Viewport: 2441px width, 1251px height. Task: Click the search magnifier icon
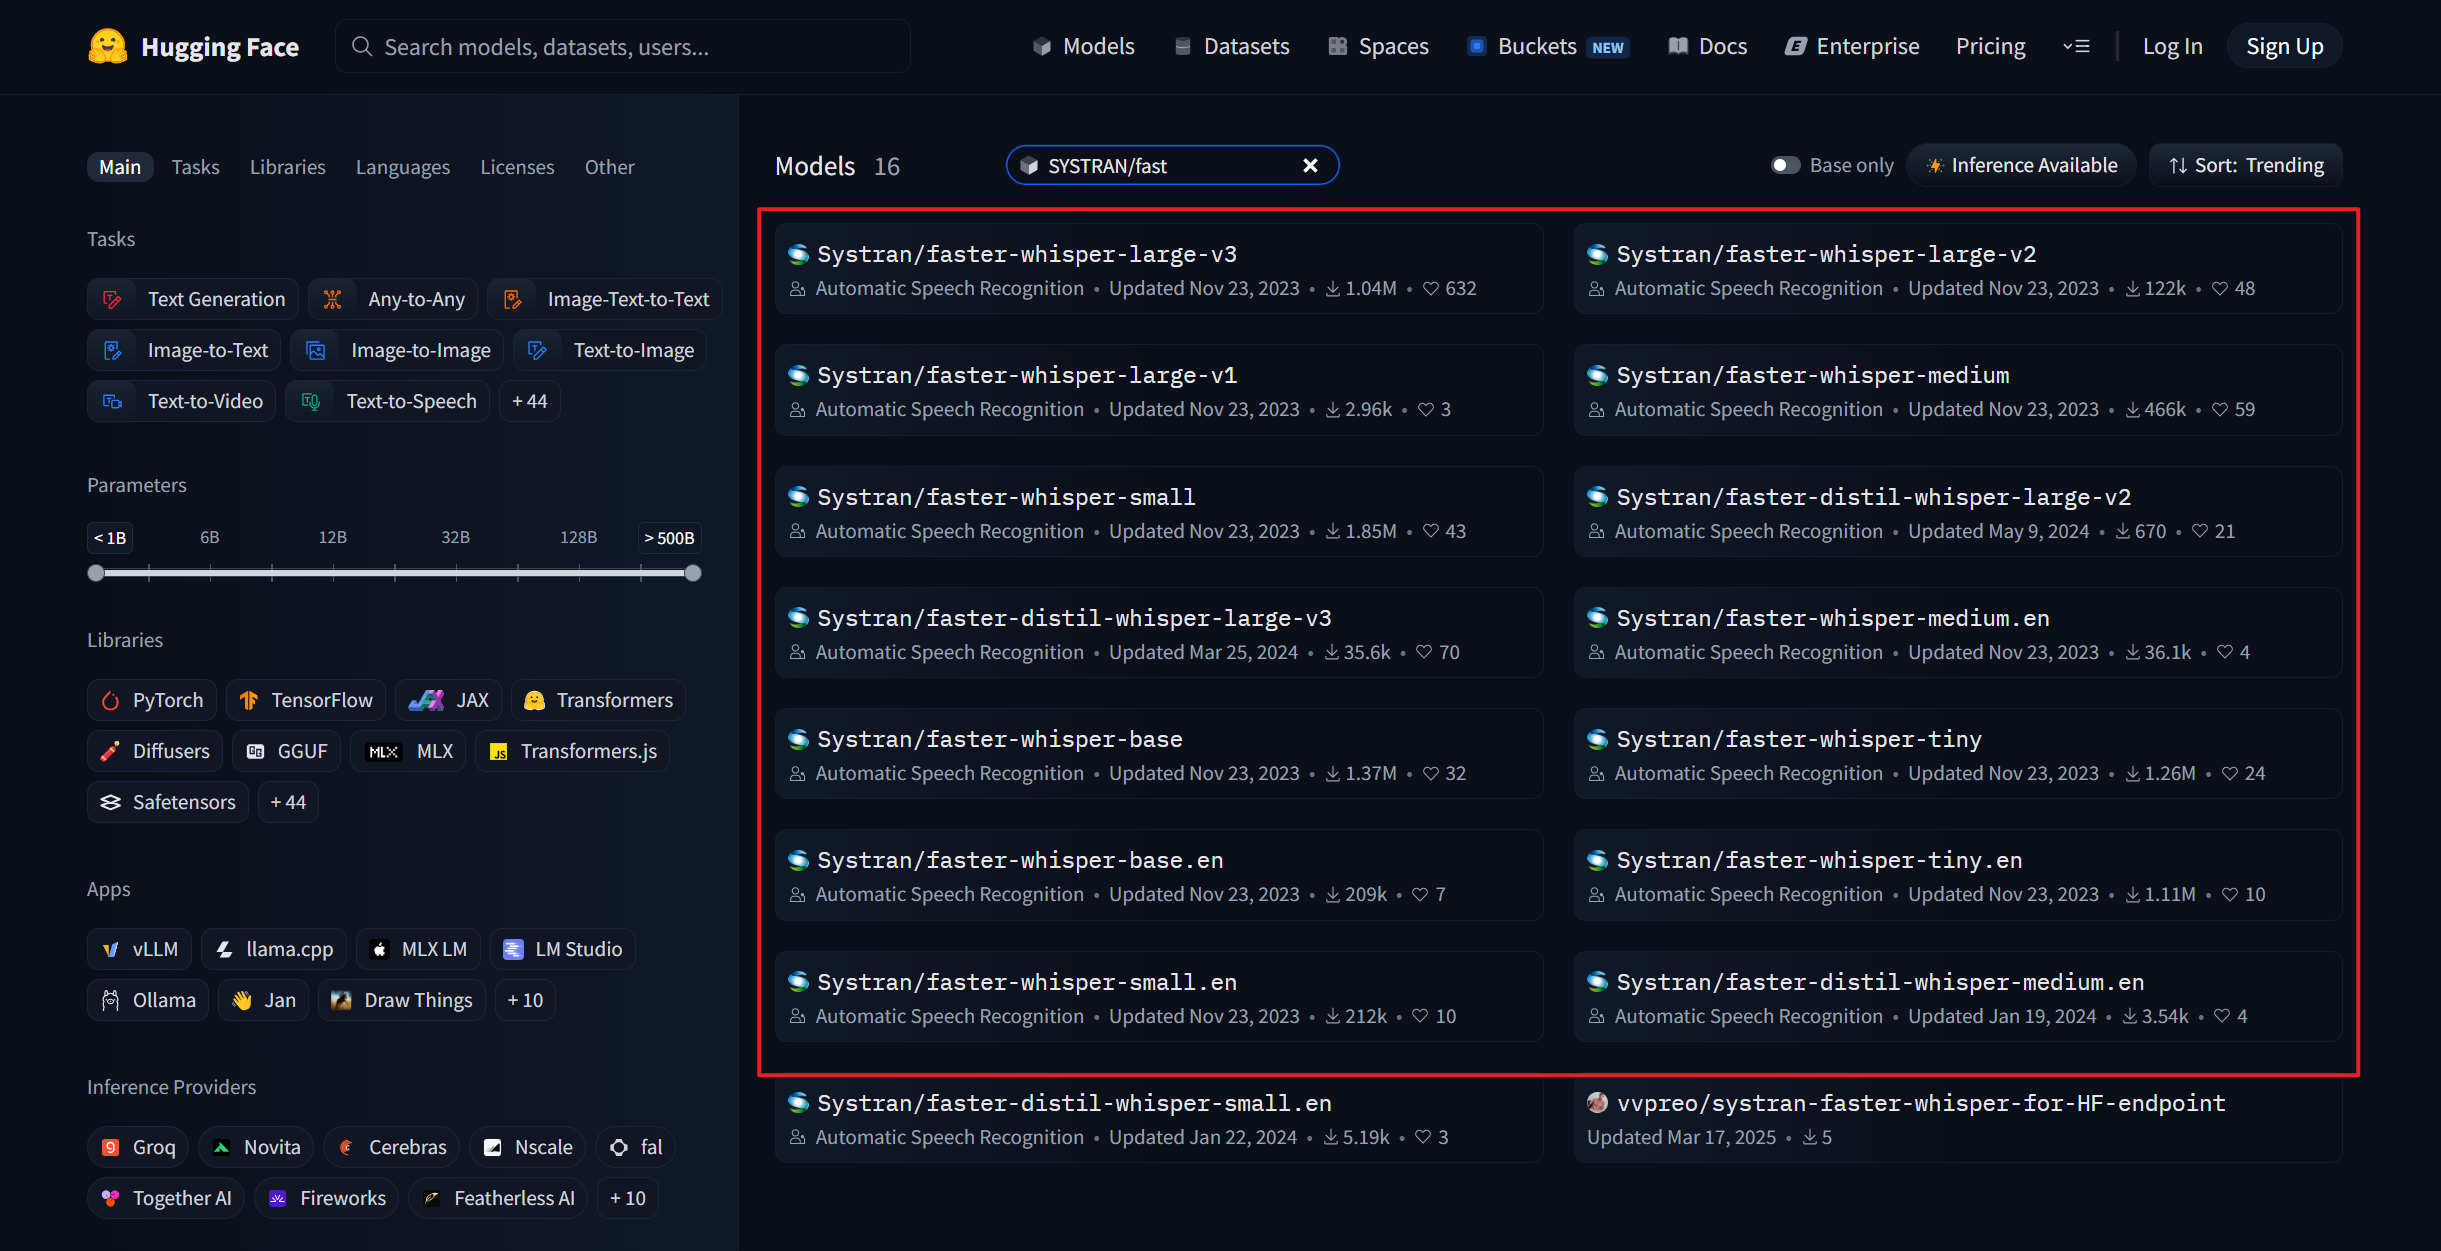(x=362, y=47)
